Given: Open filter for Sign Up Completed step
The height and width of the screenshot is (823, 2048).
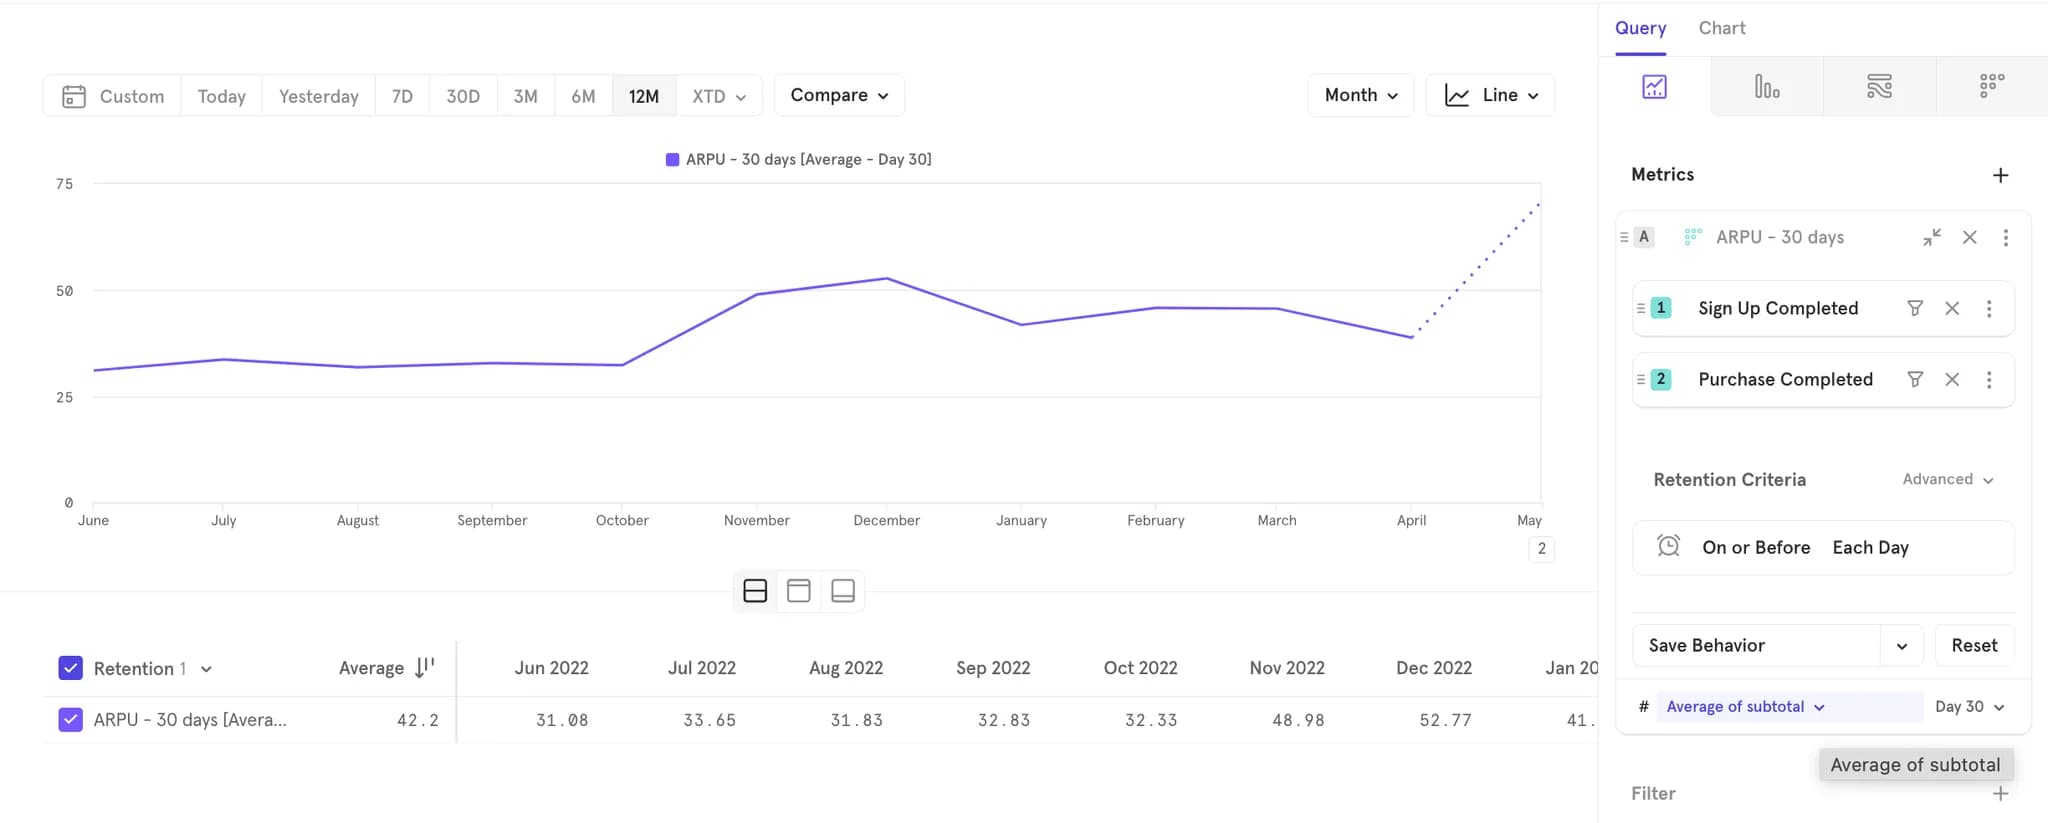Looking at the screenshot, I should click(x=1914, y=308).
